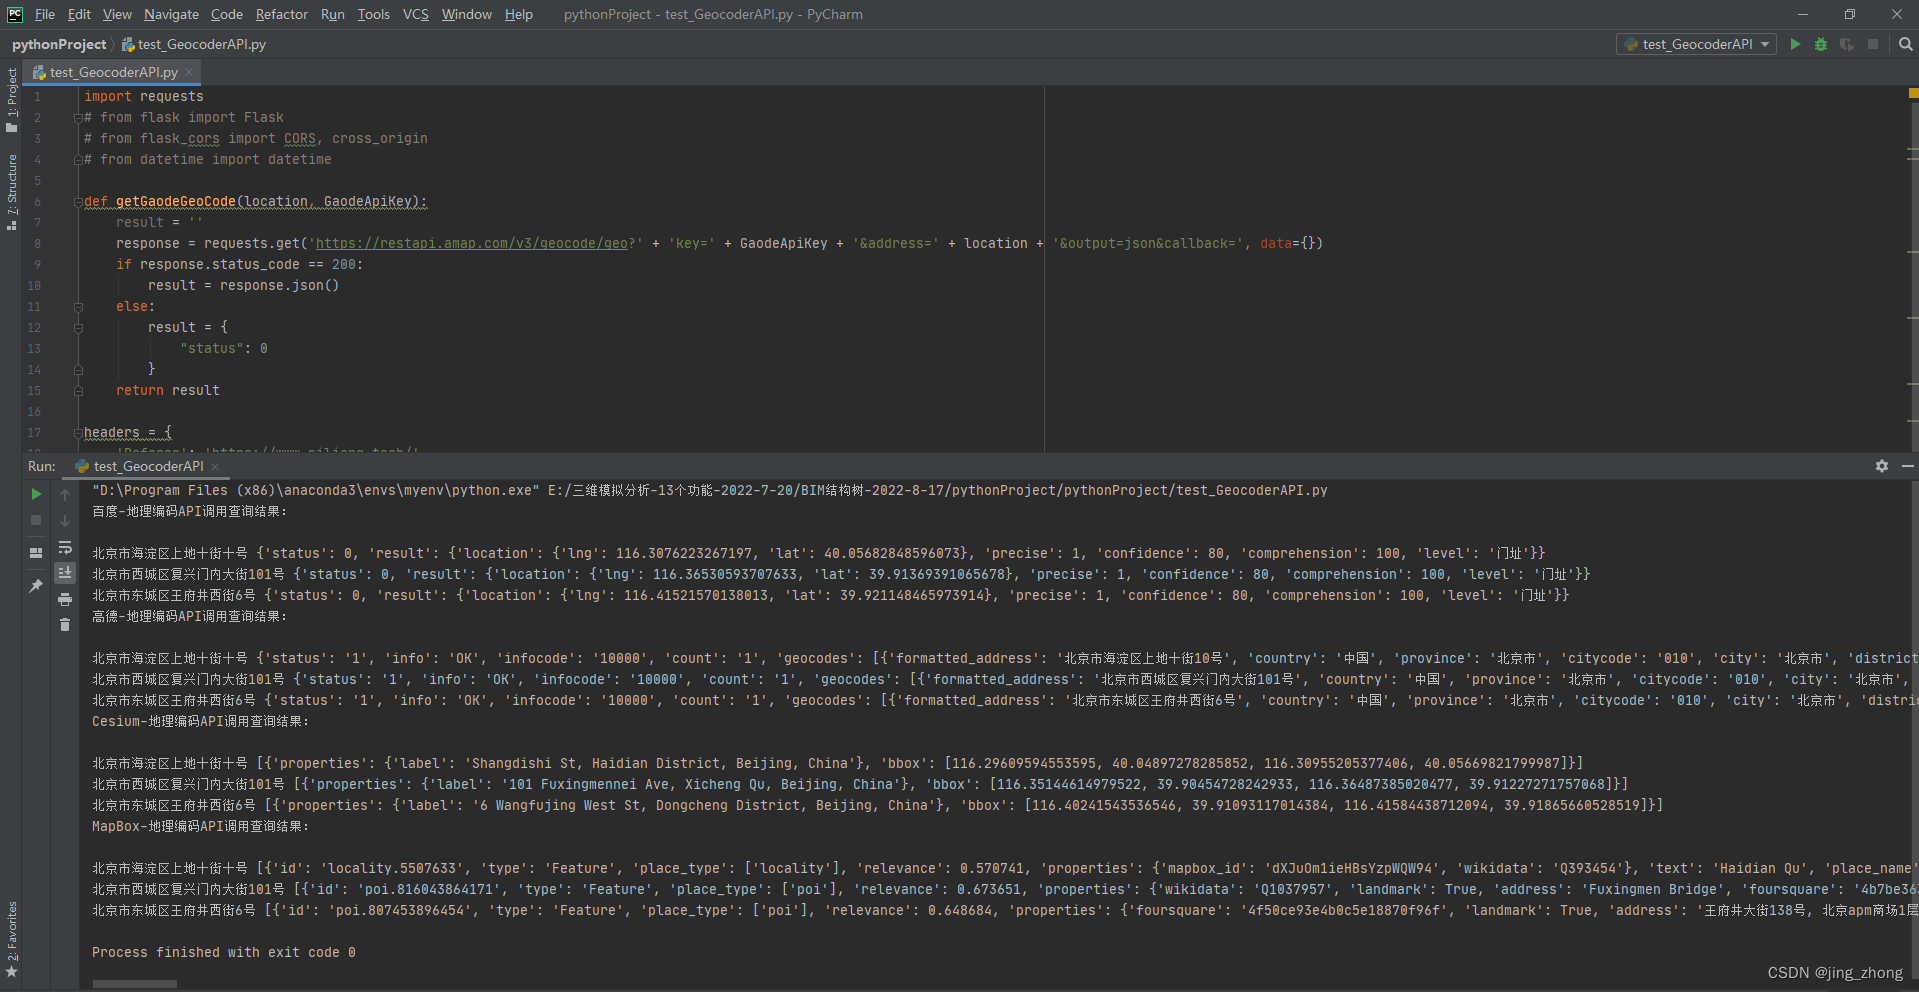The width and height of the screenshot is (1919, 992).
Task: Click the horizontal scrollbar of console
Action: click(134, 984)
